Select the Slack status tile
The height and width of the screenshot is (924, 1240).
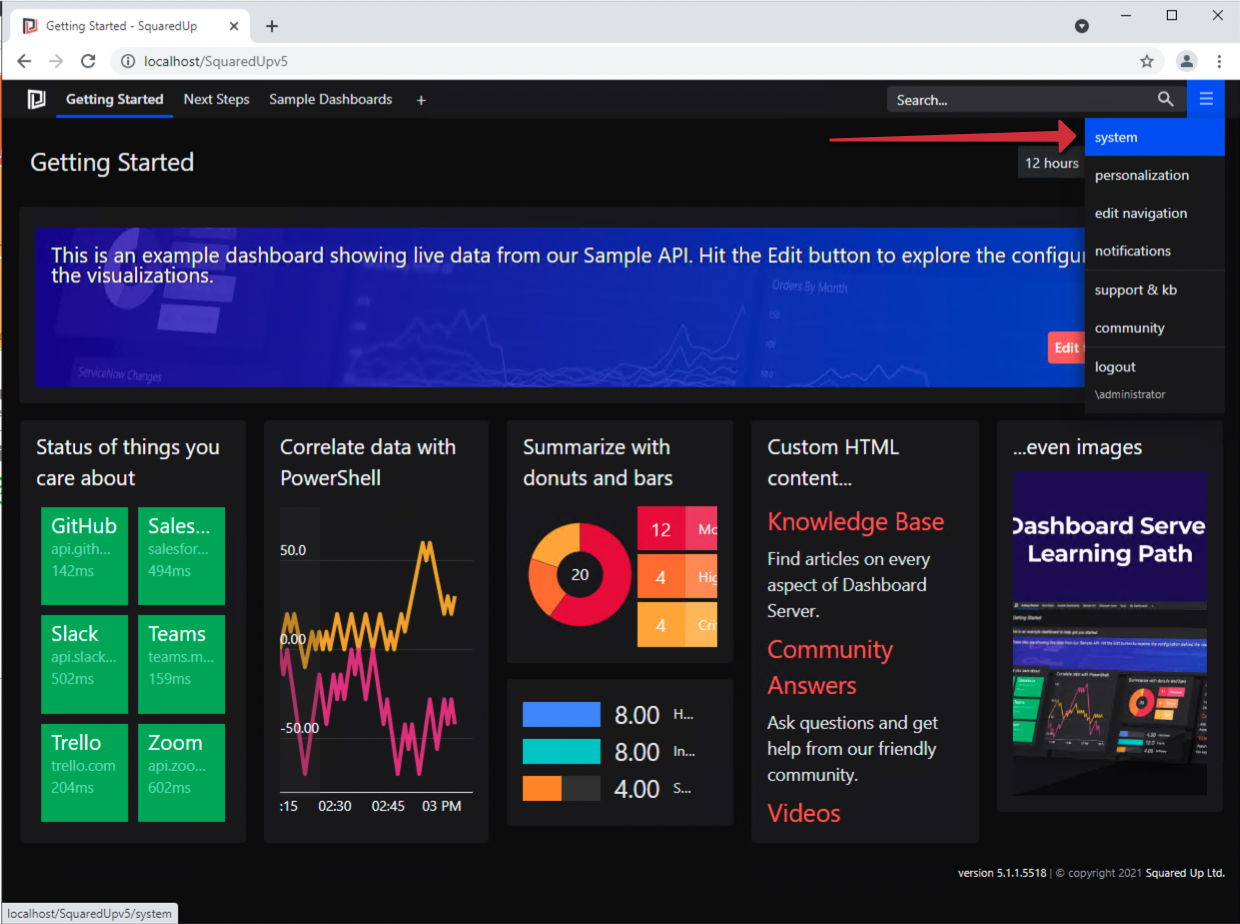click(x=84, y=664)
